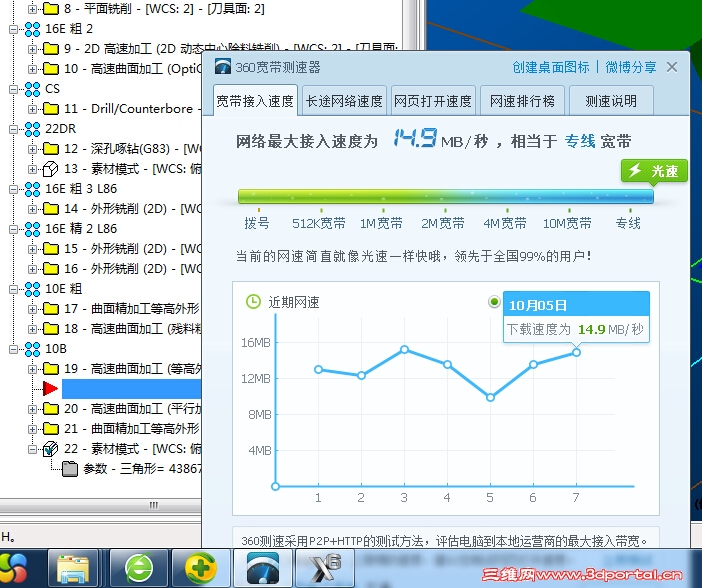
Task: Click group icon of 16E 精 2 L86
Action: [32, 229]
